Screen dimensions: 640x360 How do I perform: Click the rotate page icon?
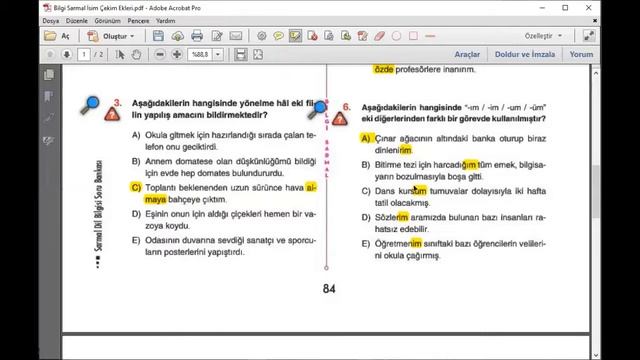[x=329, y=36]
